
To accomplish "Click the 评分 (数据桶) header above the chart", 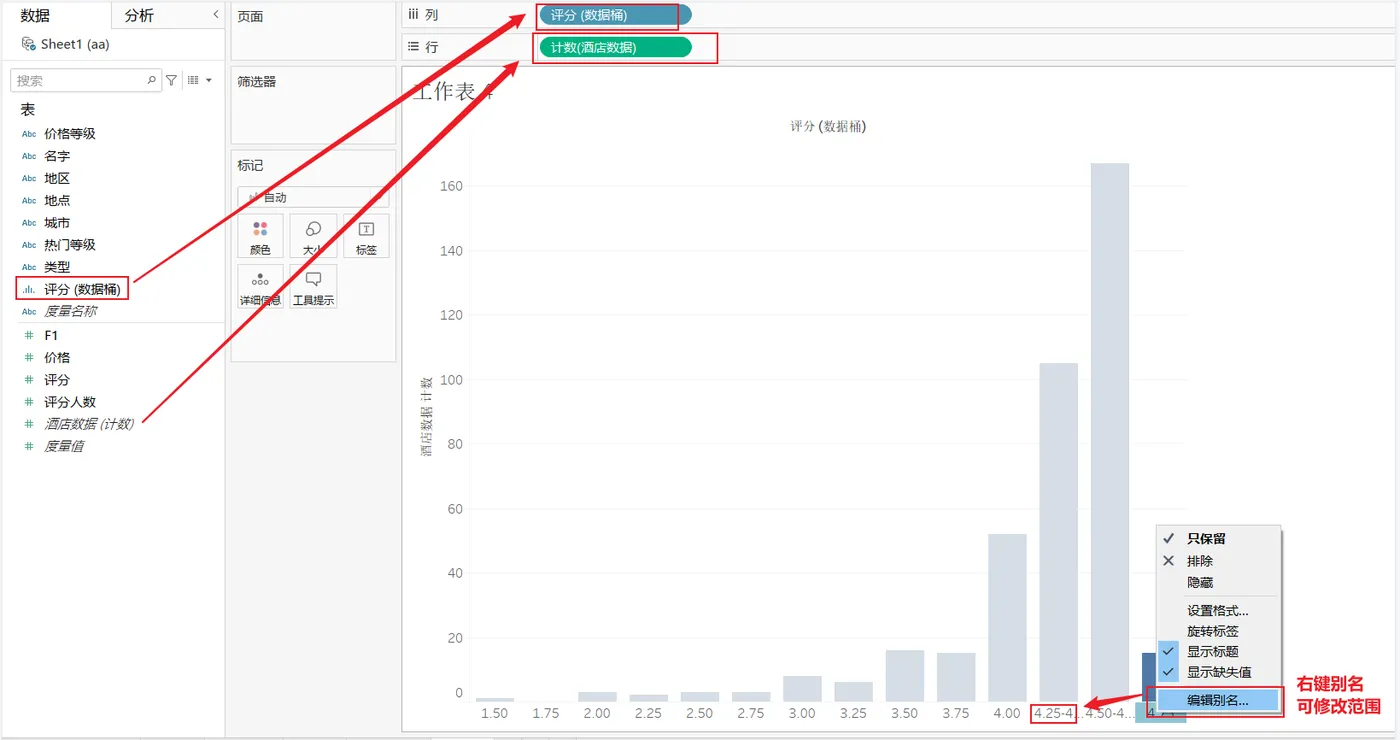I will [x=829, y=126].
